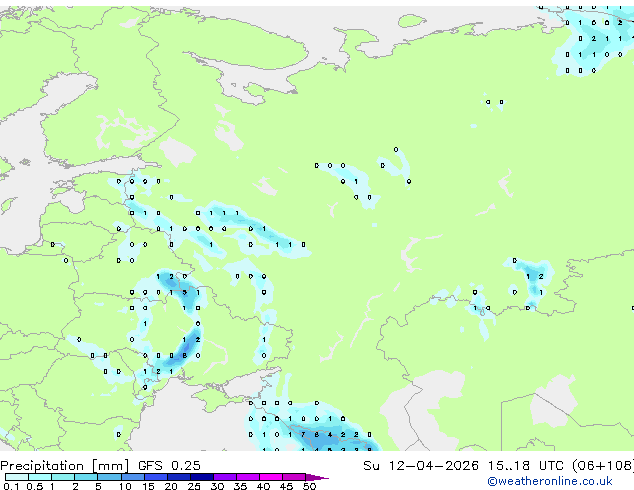Screen dimensions: 634x490
Task: Select the 10–15 mm legend swatch
Action: point(133,477)
